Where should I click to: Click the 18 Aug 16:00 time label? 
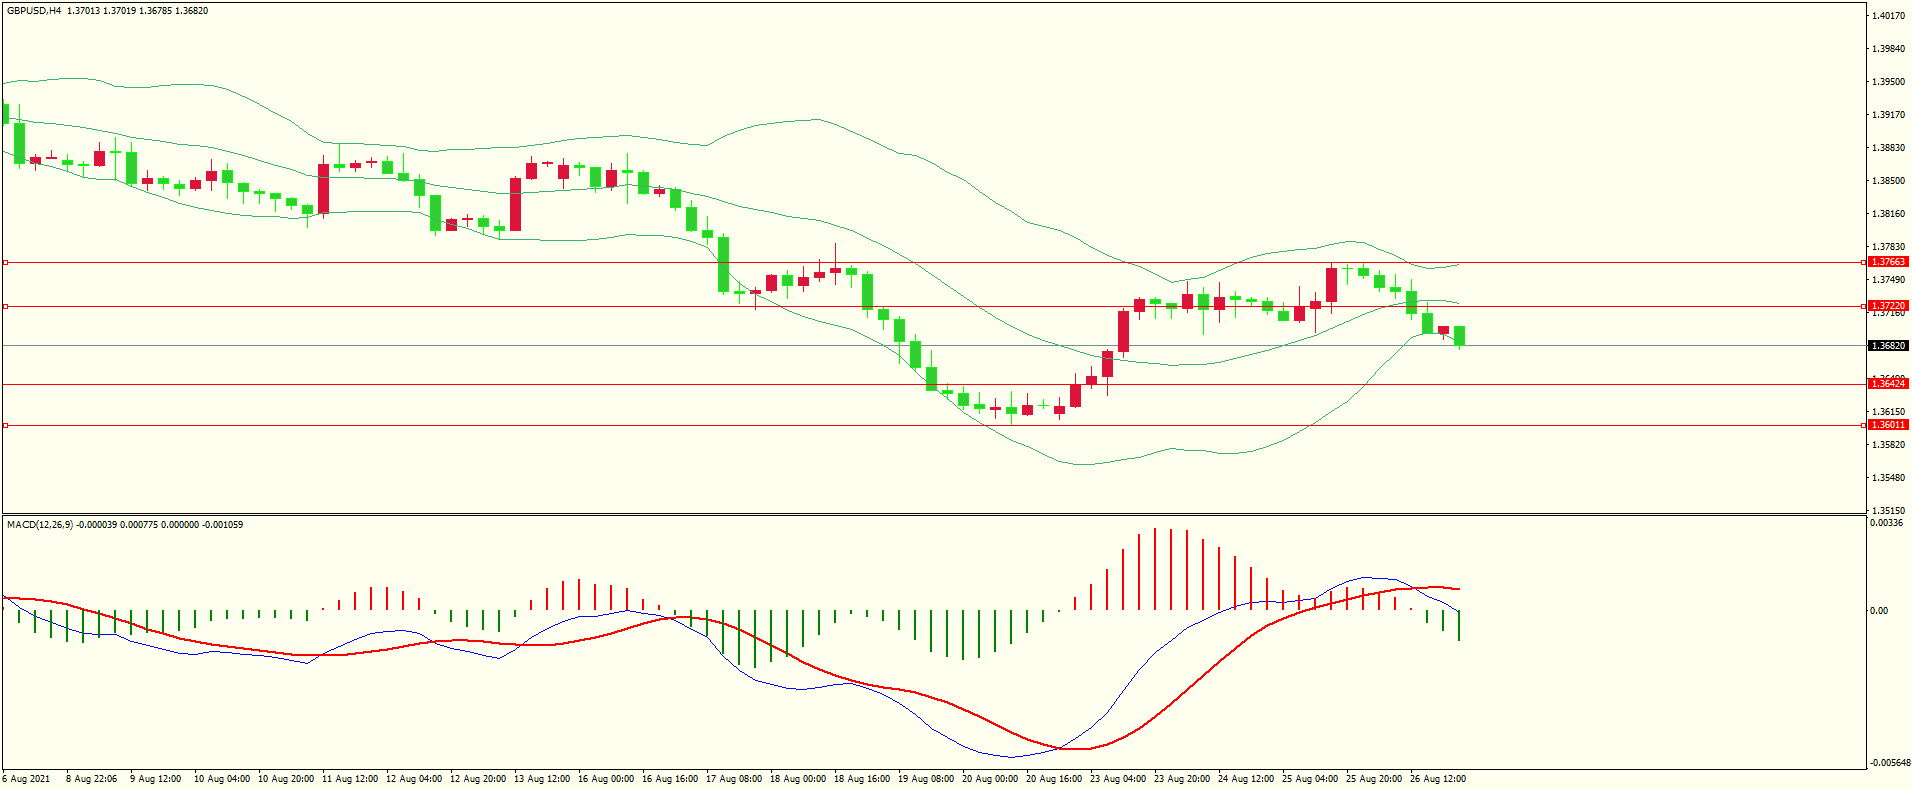(862, 779)
